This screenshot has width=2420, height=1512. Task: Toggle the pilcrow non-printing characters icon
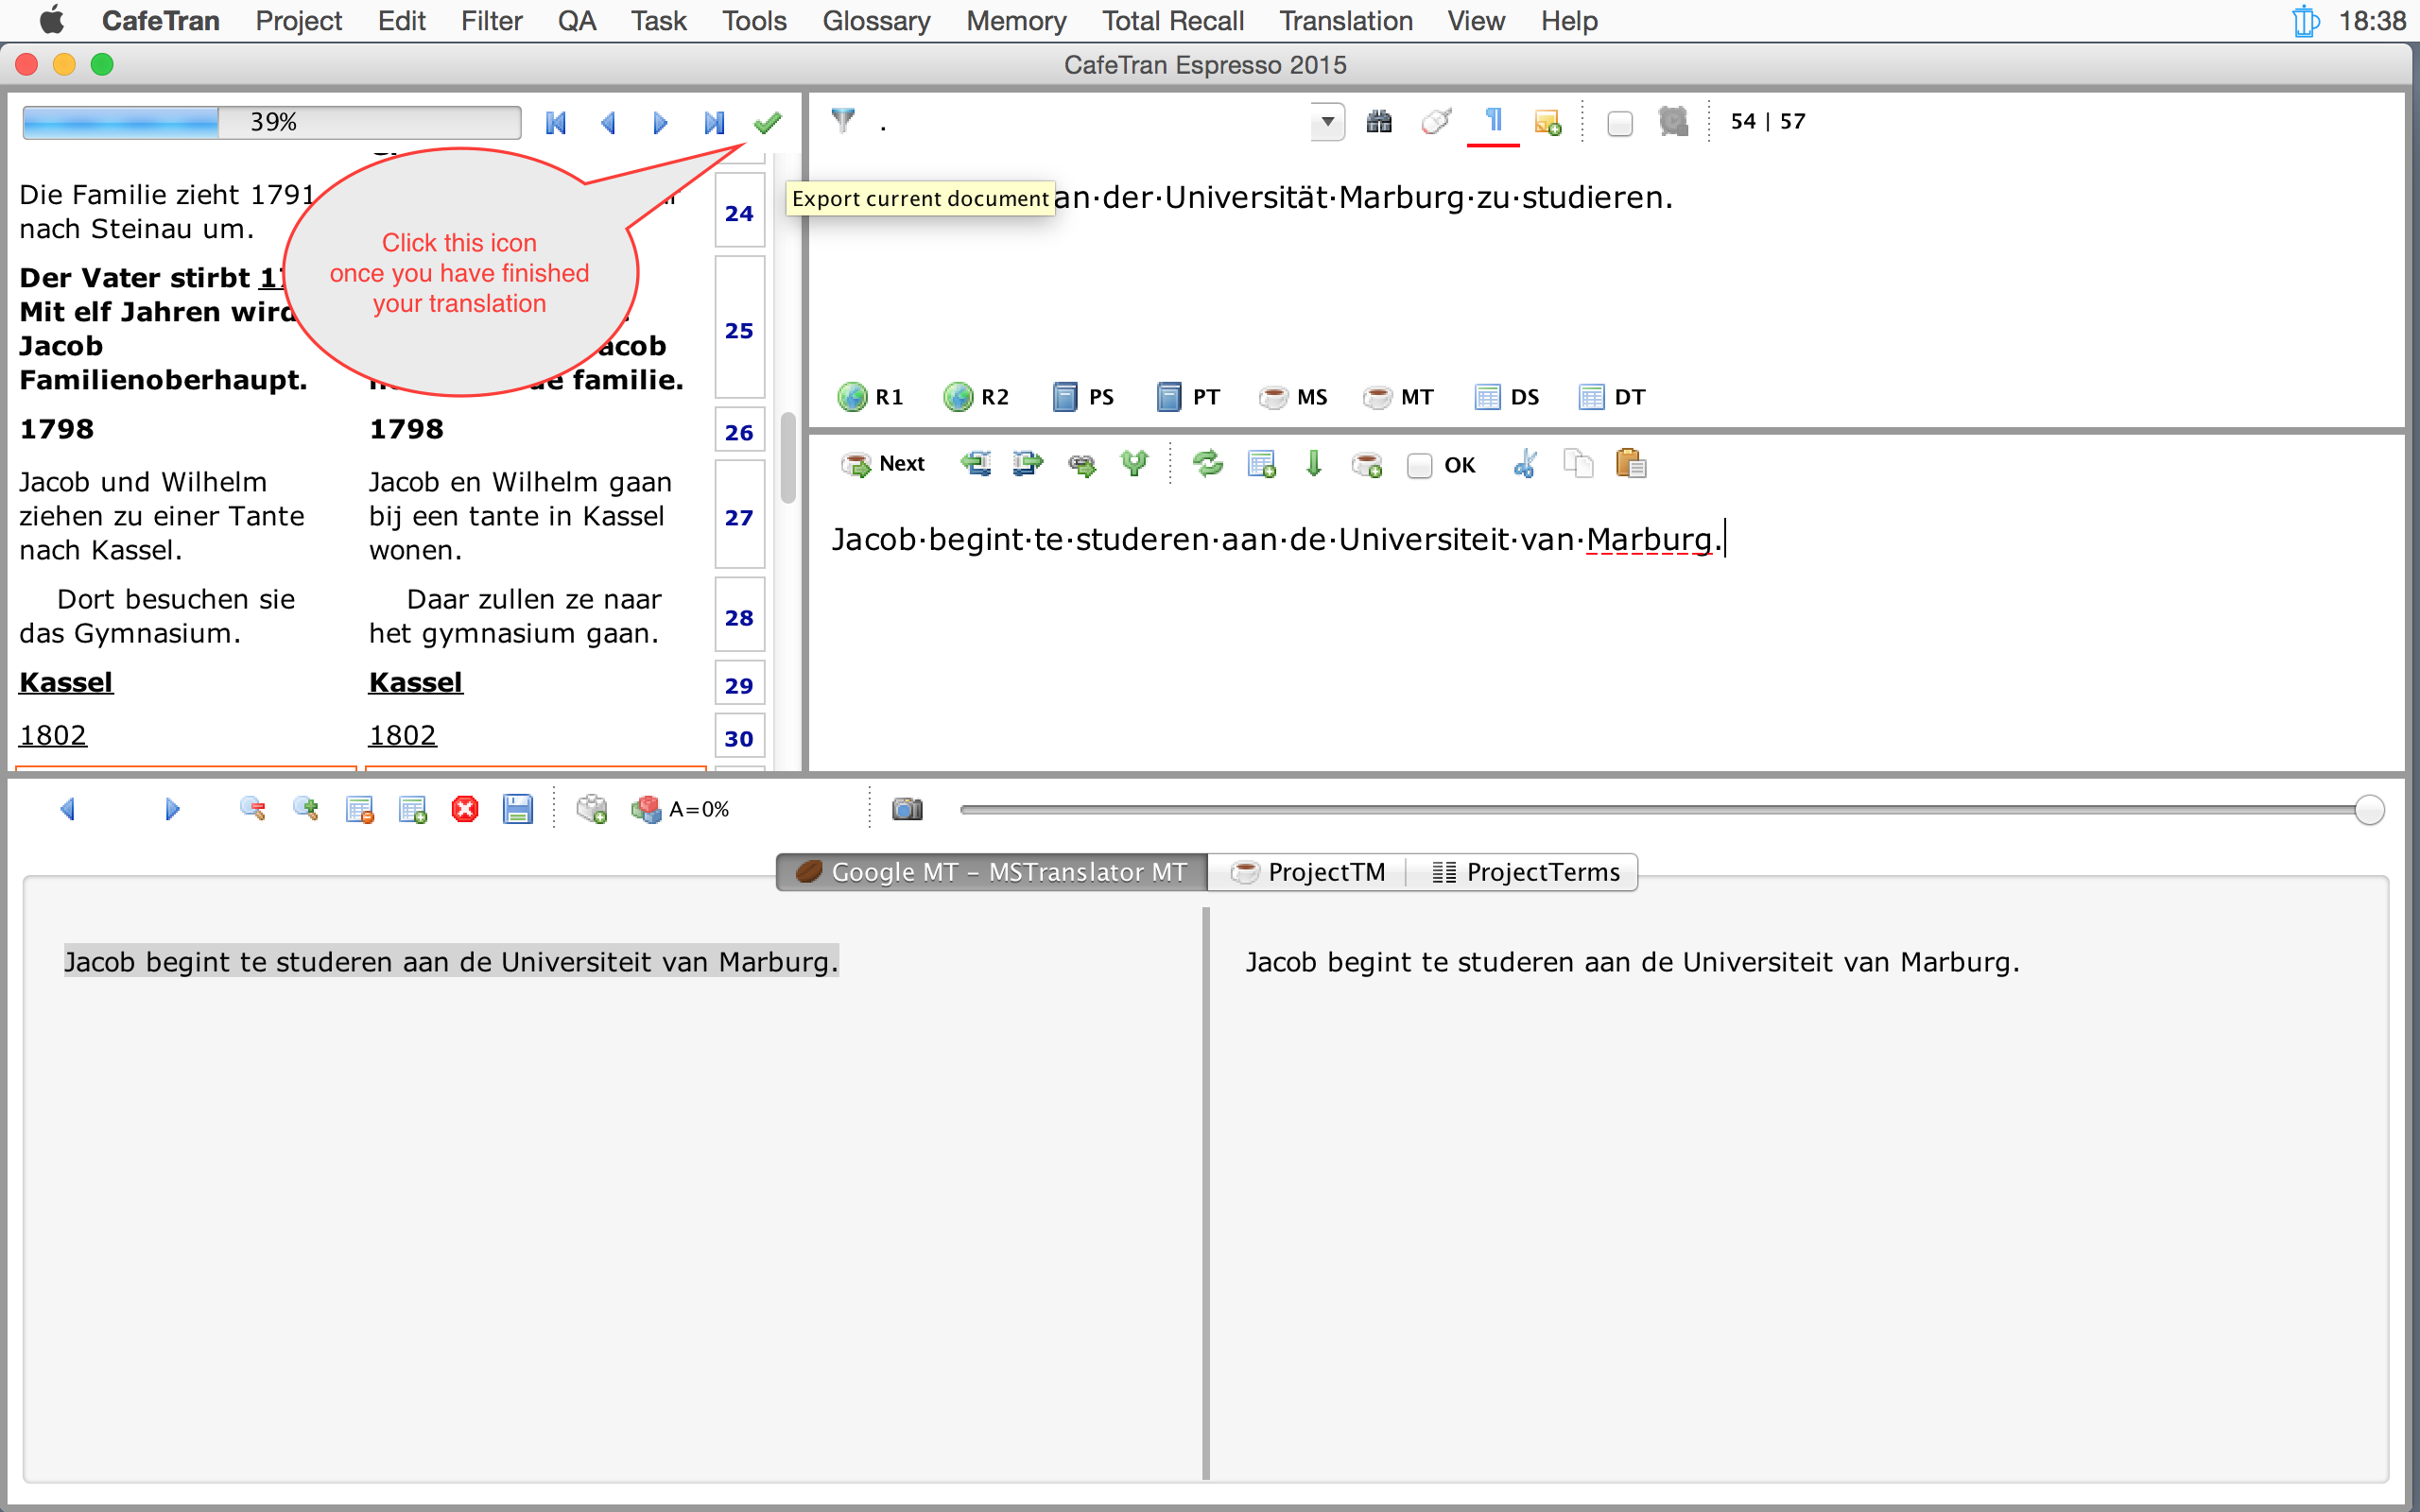(1493, 122)
